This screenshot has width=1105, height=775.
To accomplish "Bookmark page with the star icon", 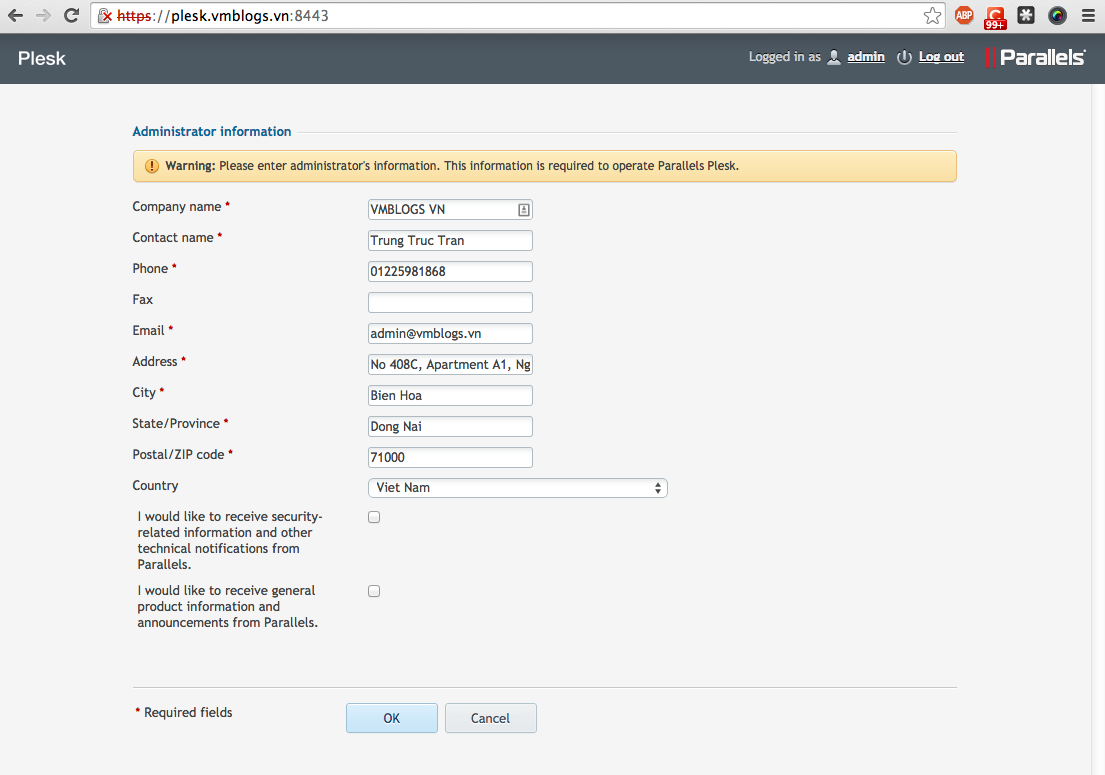I will point(932,16).
